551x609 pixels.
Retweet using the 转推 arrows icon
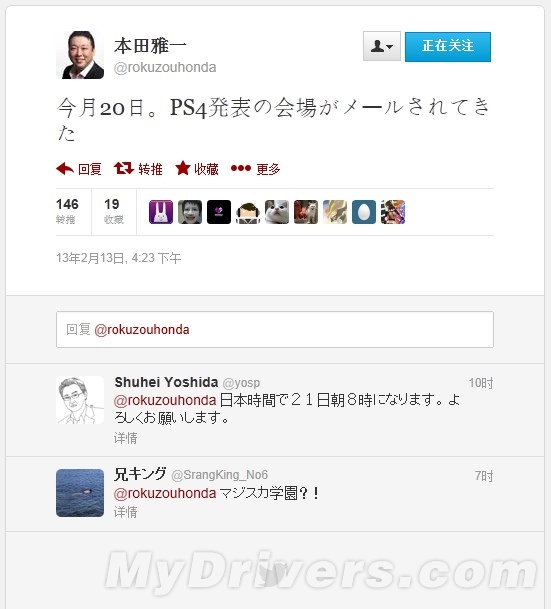123,169
